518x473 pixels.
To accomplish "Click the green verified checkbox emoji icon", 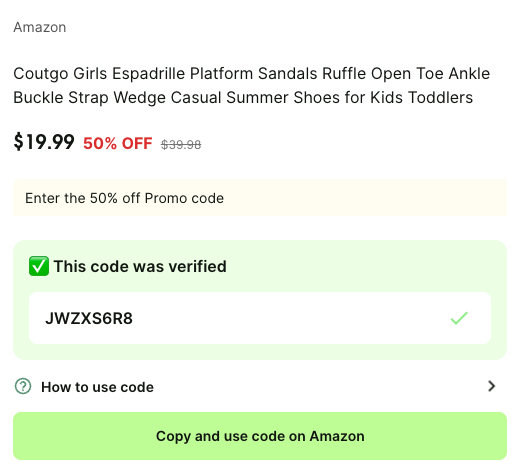I will tap(39, 266).
